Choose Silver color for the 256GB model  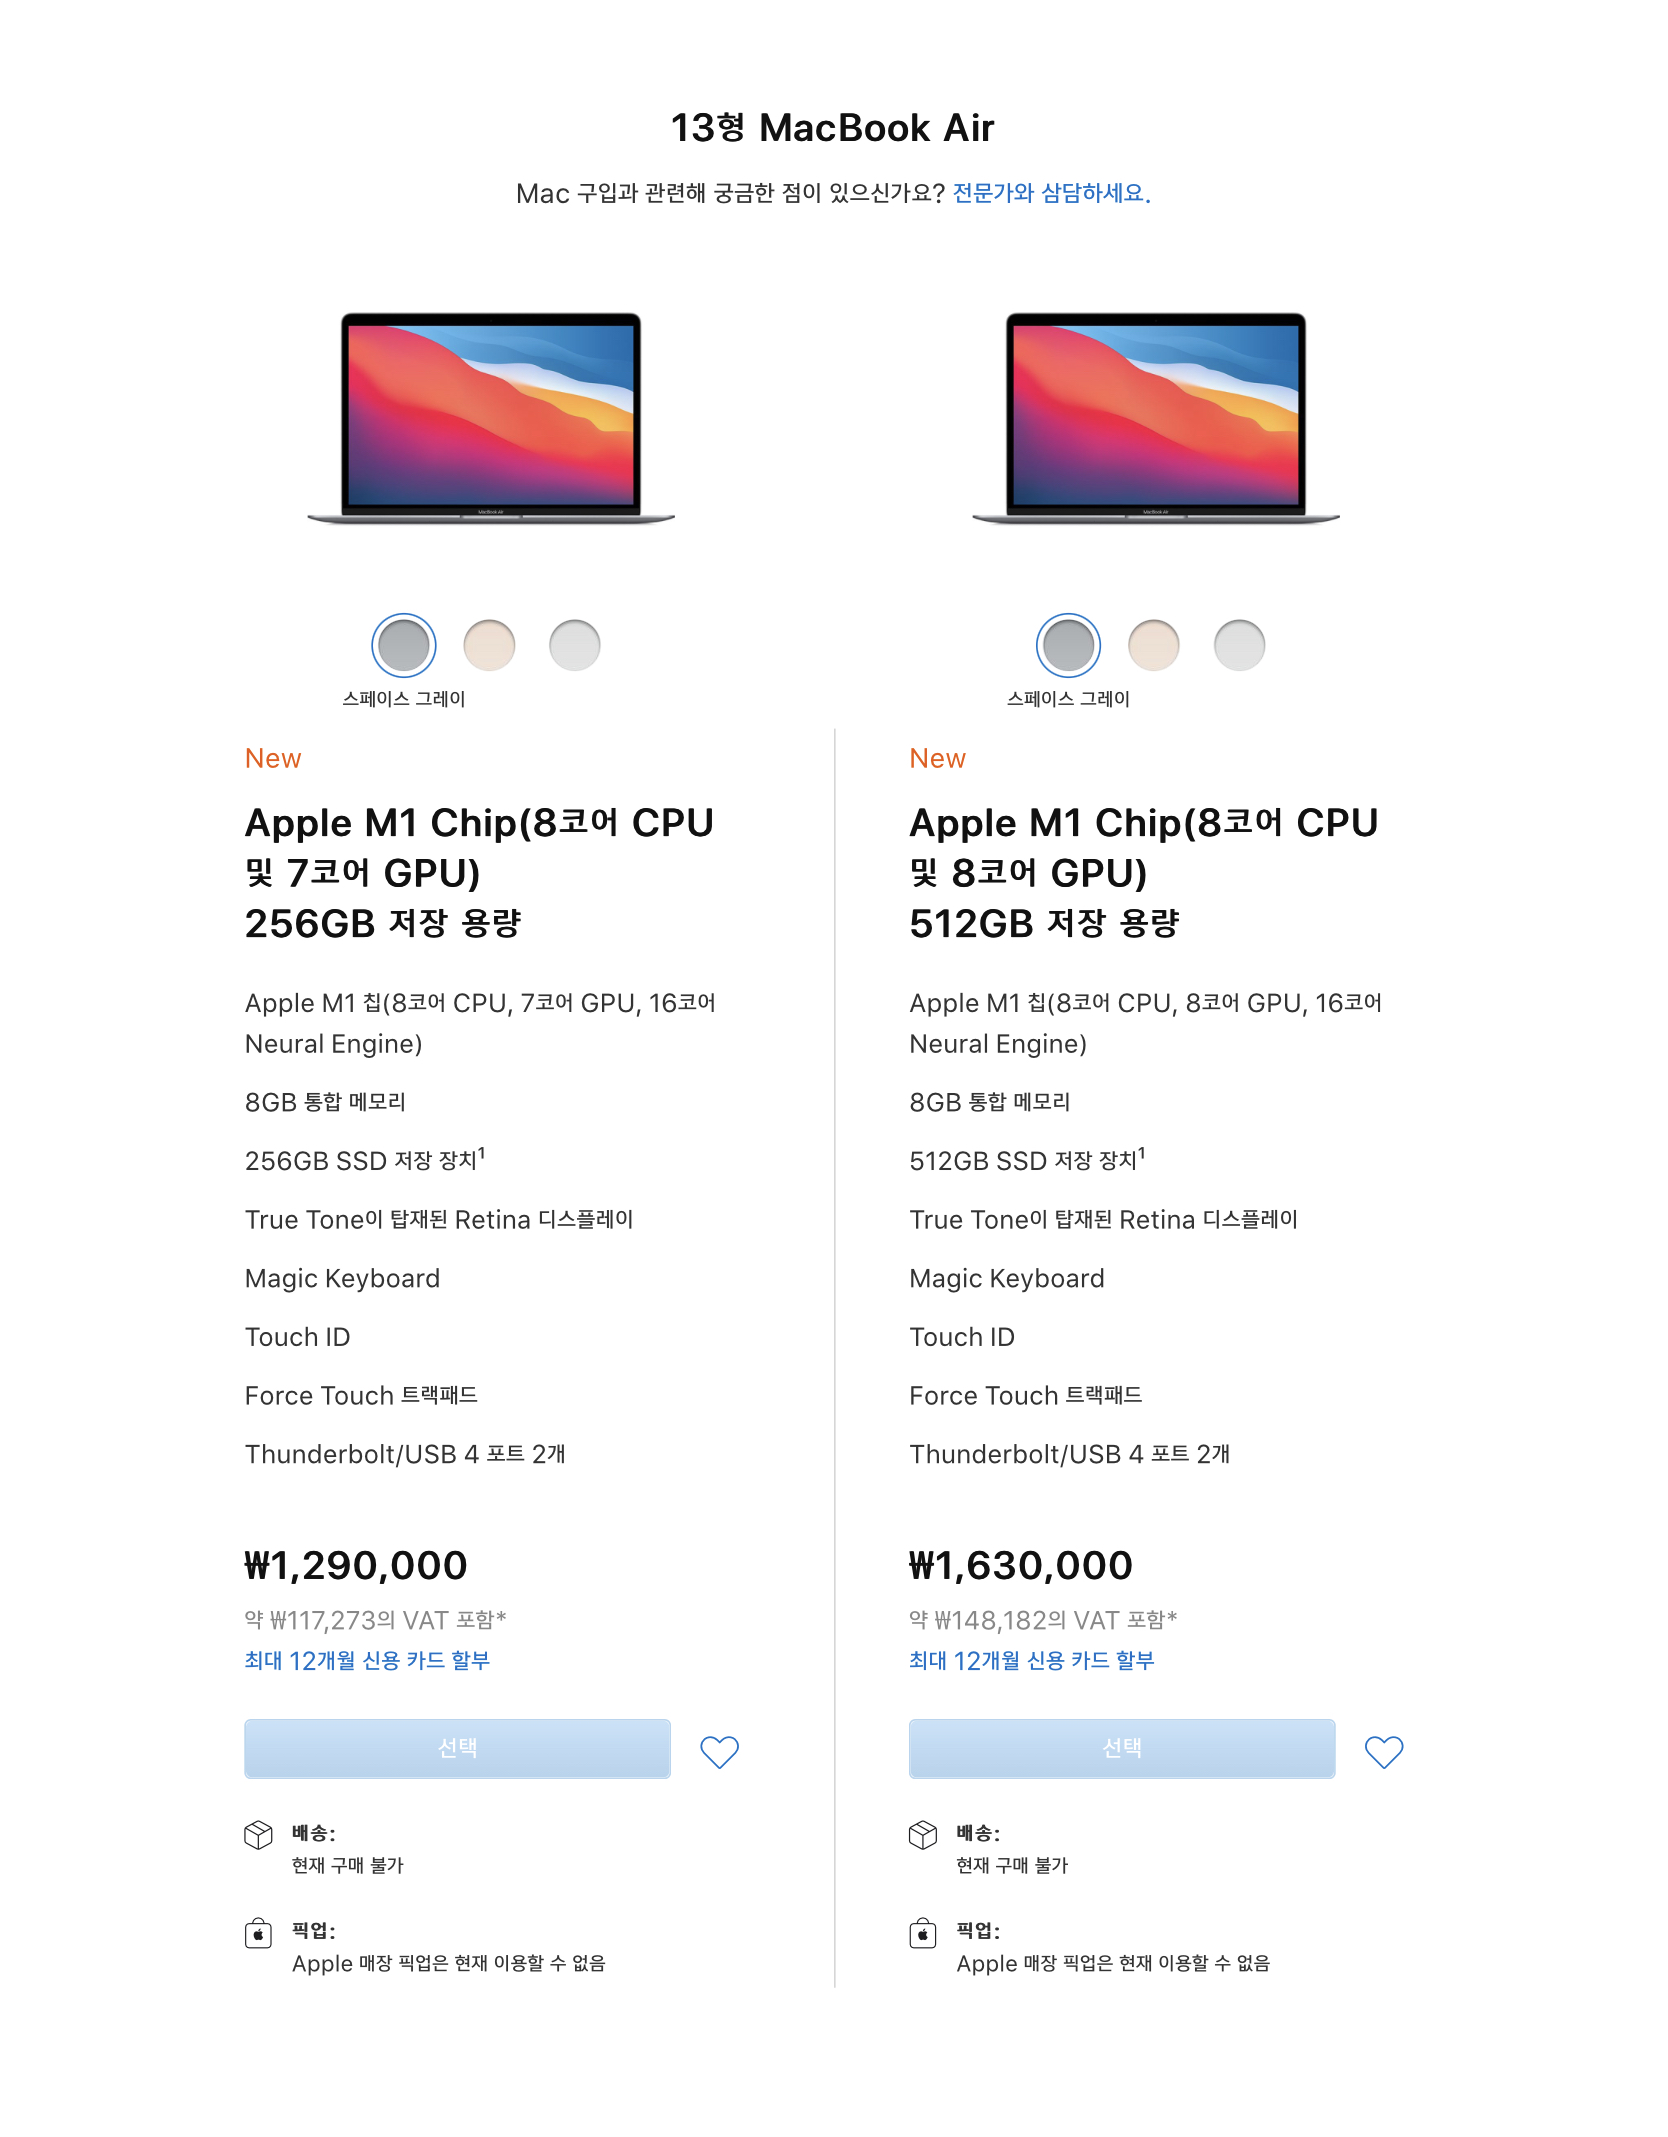[575, 645]
